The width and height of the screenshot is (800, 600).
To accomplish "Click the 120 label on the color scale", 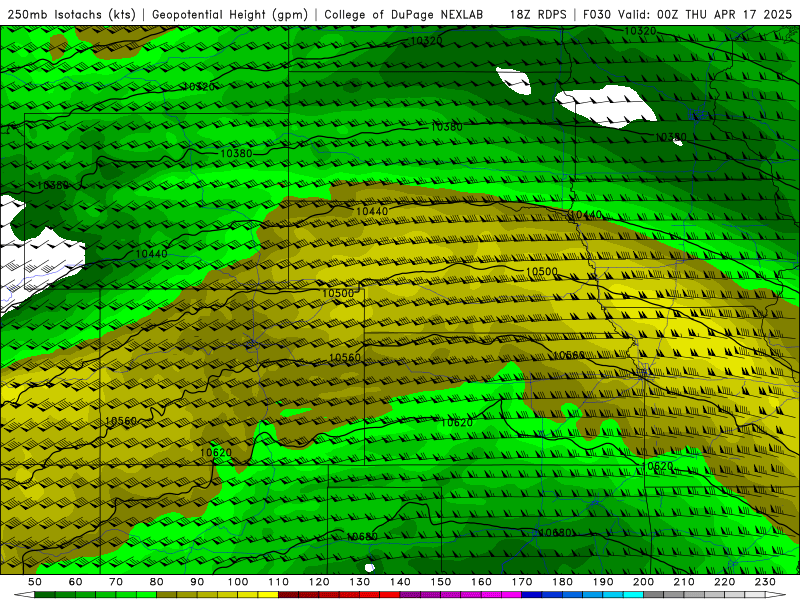I will point(319,582).
